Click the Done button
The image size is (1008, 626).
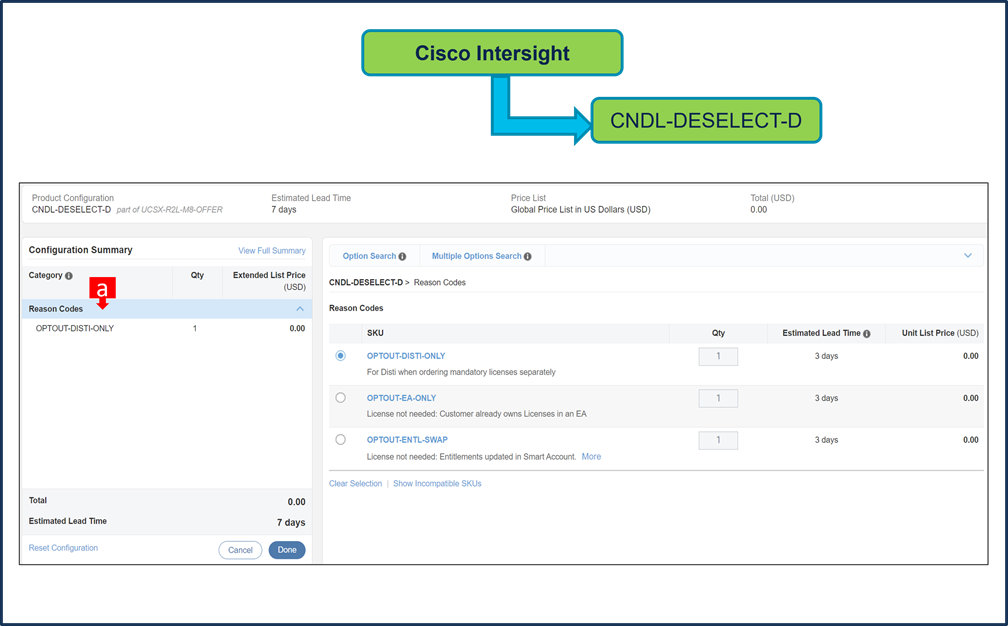pyautogui.click(x=287, y=550)
